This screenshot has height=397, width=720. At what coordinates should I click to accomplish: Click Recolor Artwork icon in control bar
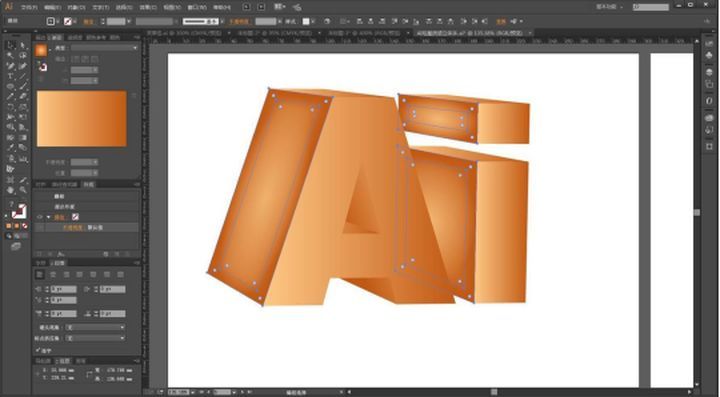[326, 21]
